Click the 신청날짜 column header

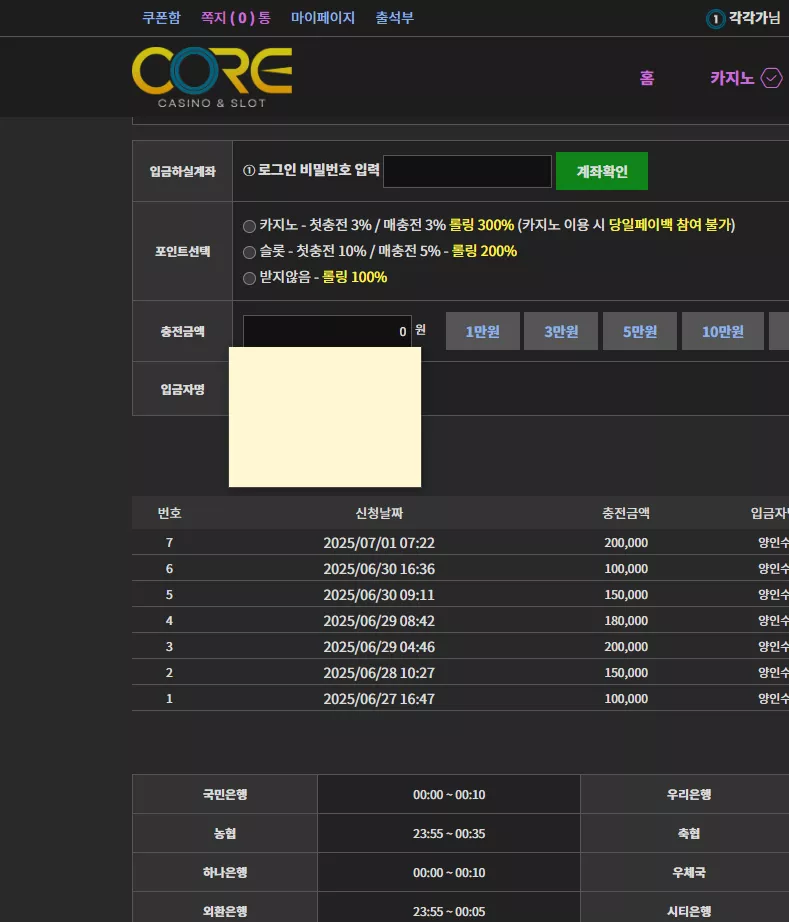click(x=379, y=513)
